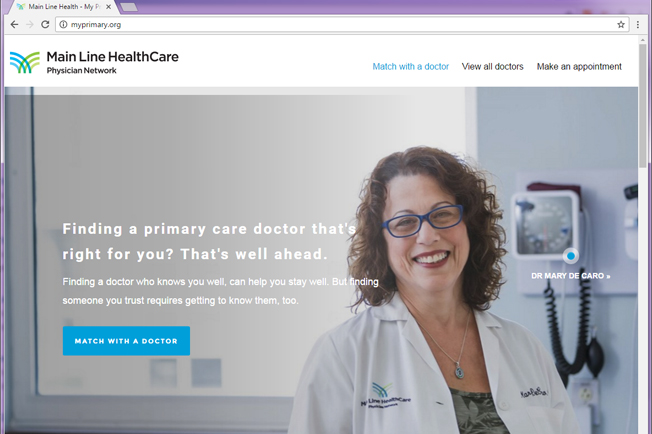The height and width of the screenshot is (434, 652).
Task: Click the page's vertical scrollbar thumb
Action: [x=642, y=106]
